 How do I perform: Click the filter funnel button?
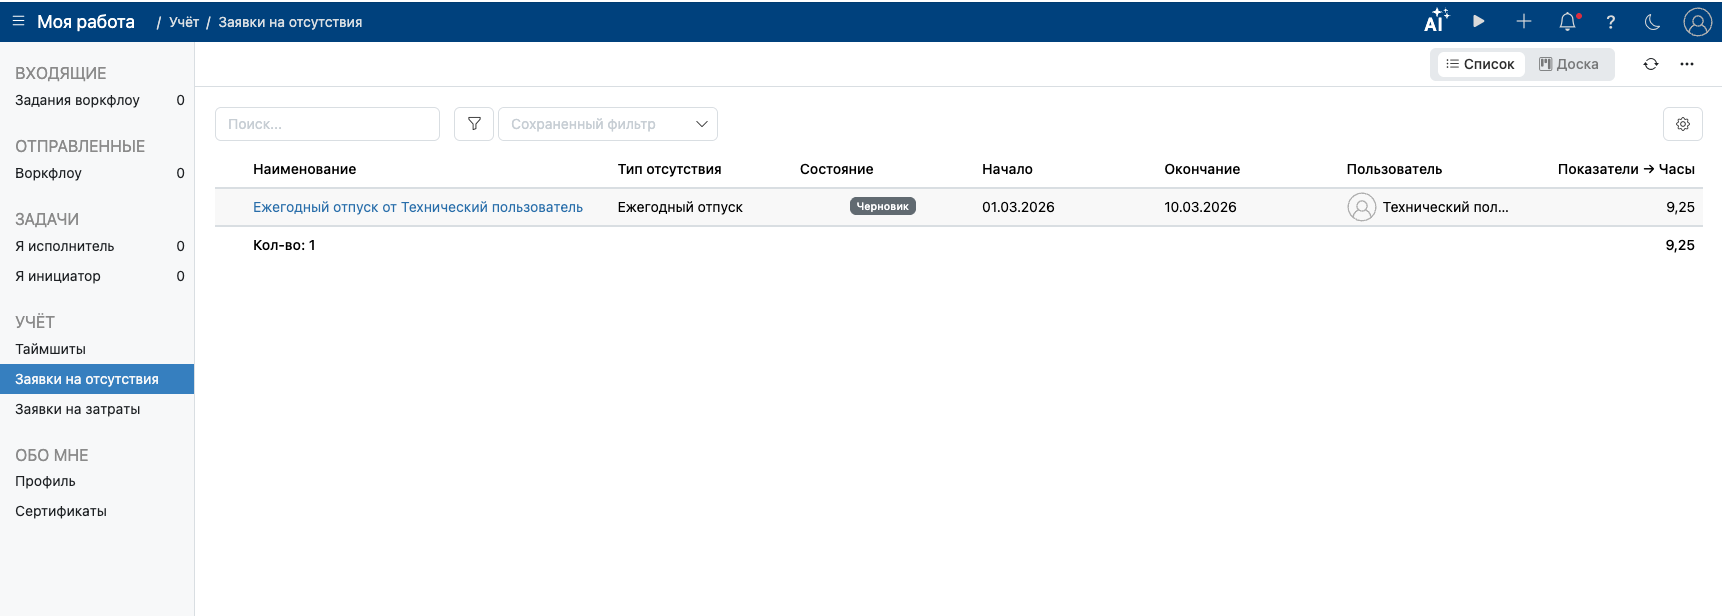[474, 124]
